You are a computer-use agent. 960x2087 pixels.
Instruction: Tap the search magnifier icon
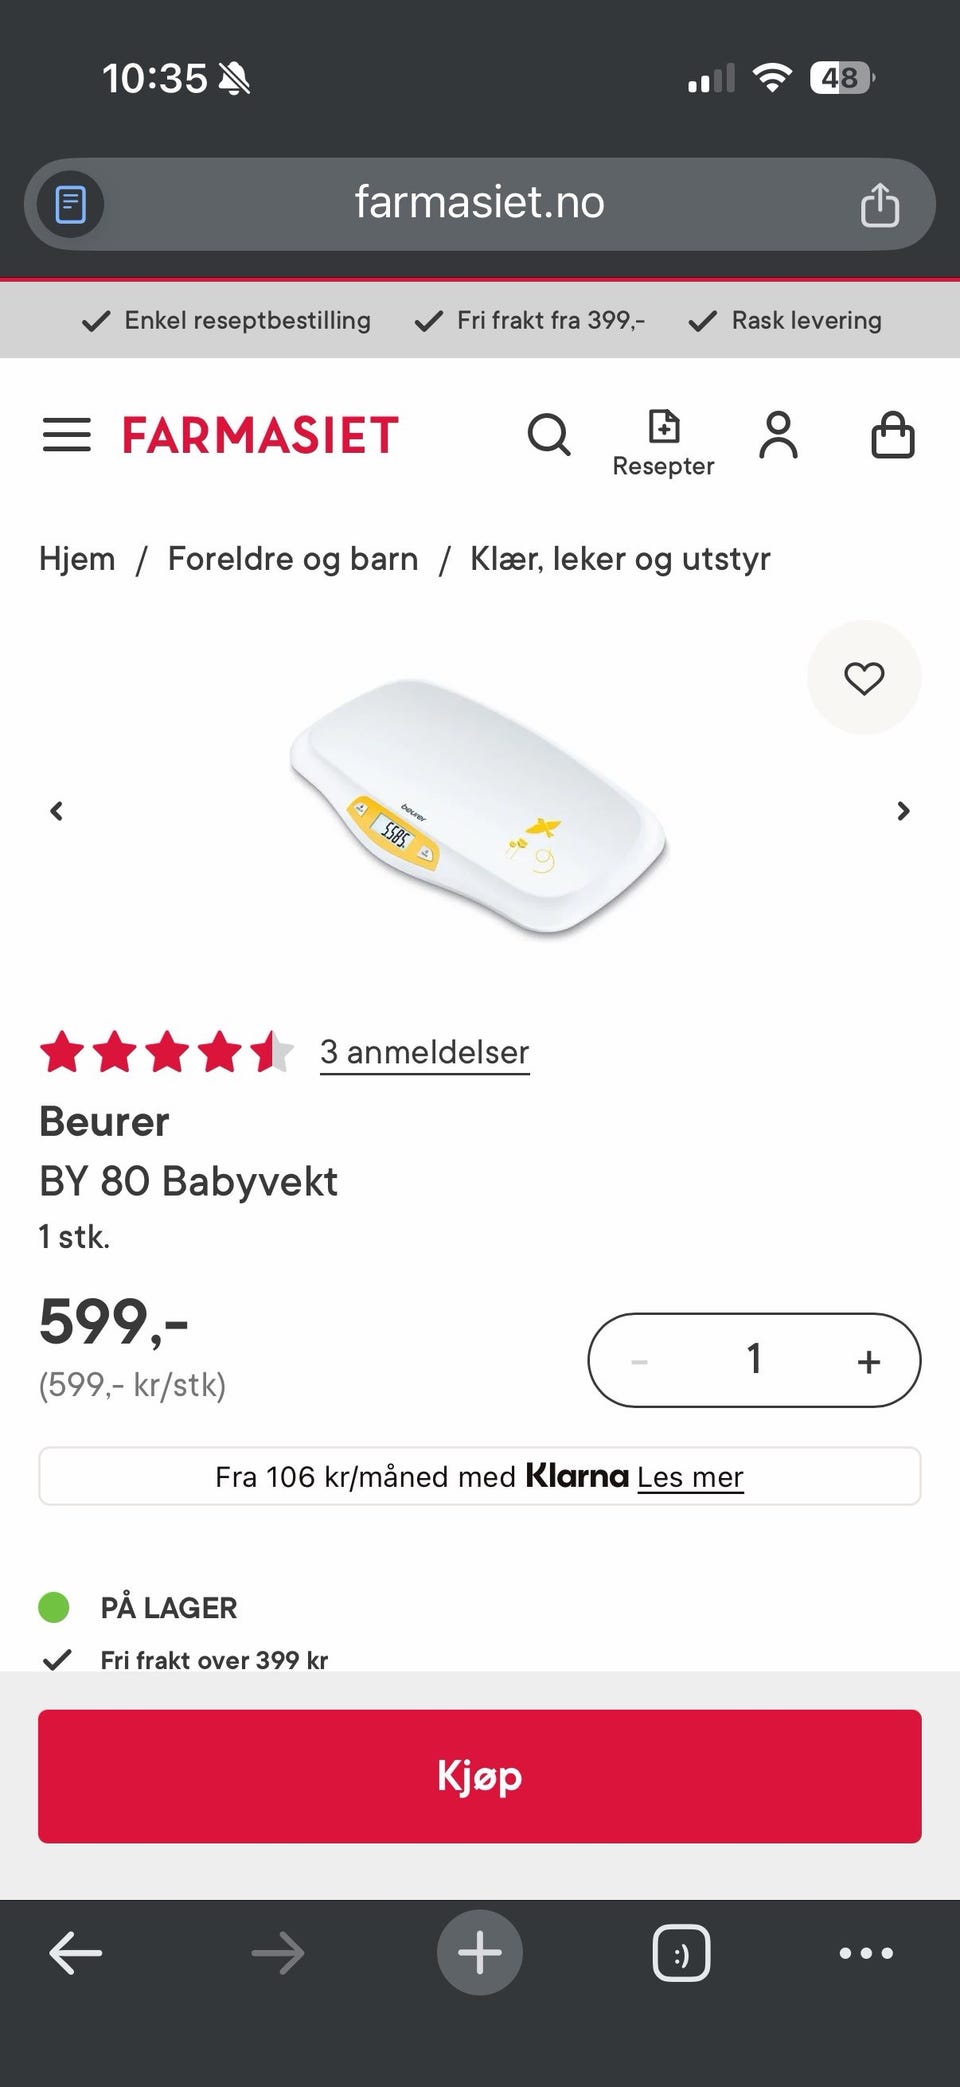click(549, 435)
